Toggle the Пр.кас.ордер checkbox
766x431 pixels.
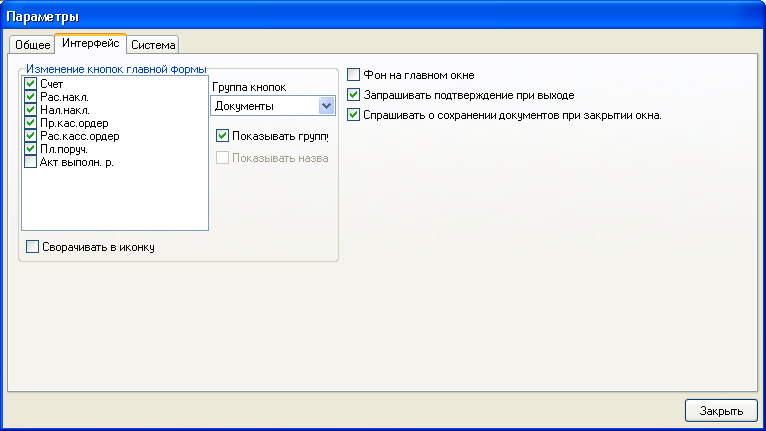pos(30,123)
